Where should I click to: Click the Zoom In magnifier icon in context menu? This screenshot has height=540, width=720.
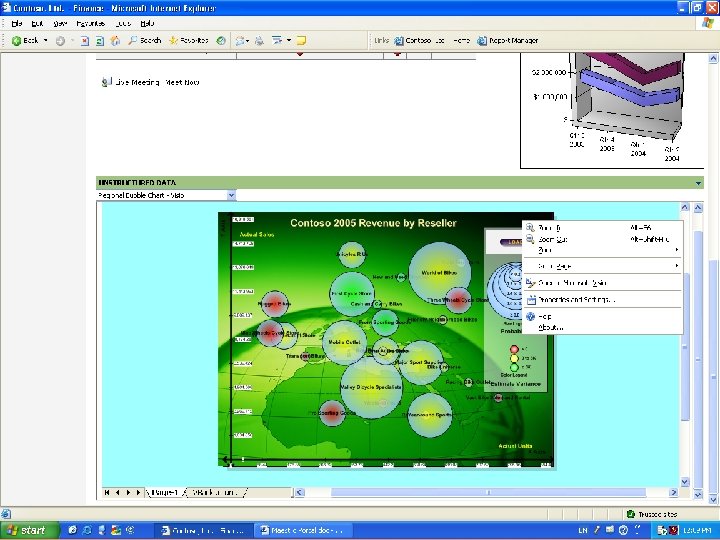point(530,227)
